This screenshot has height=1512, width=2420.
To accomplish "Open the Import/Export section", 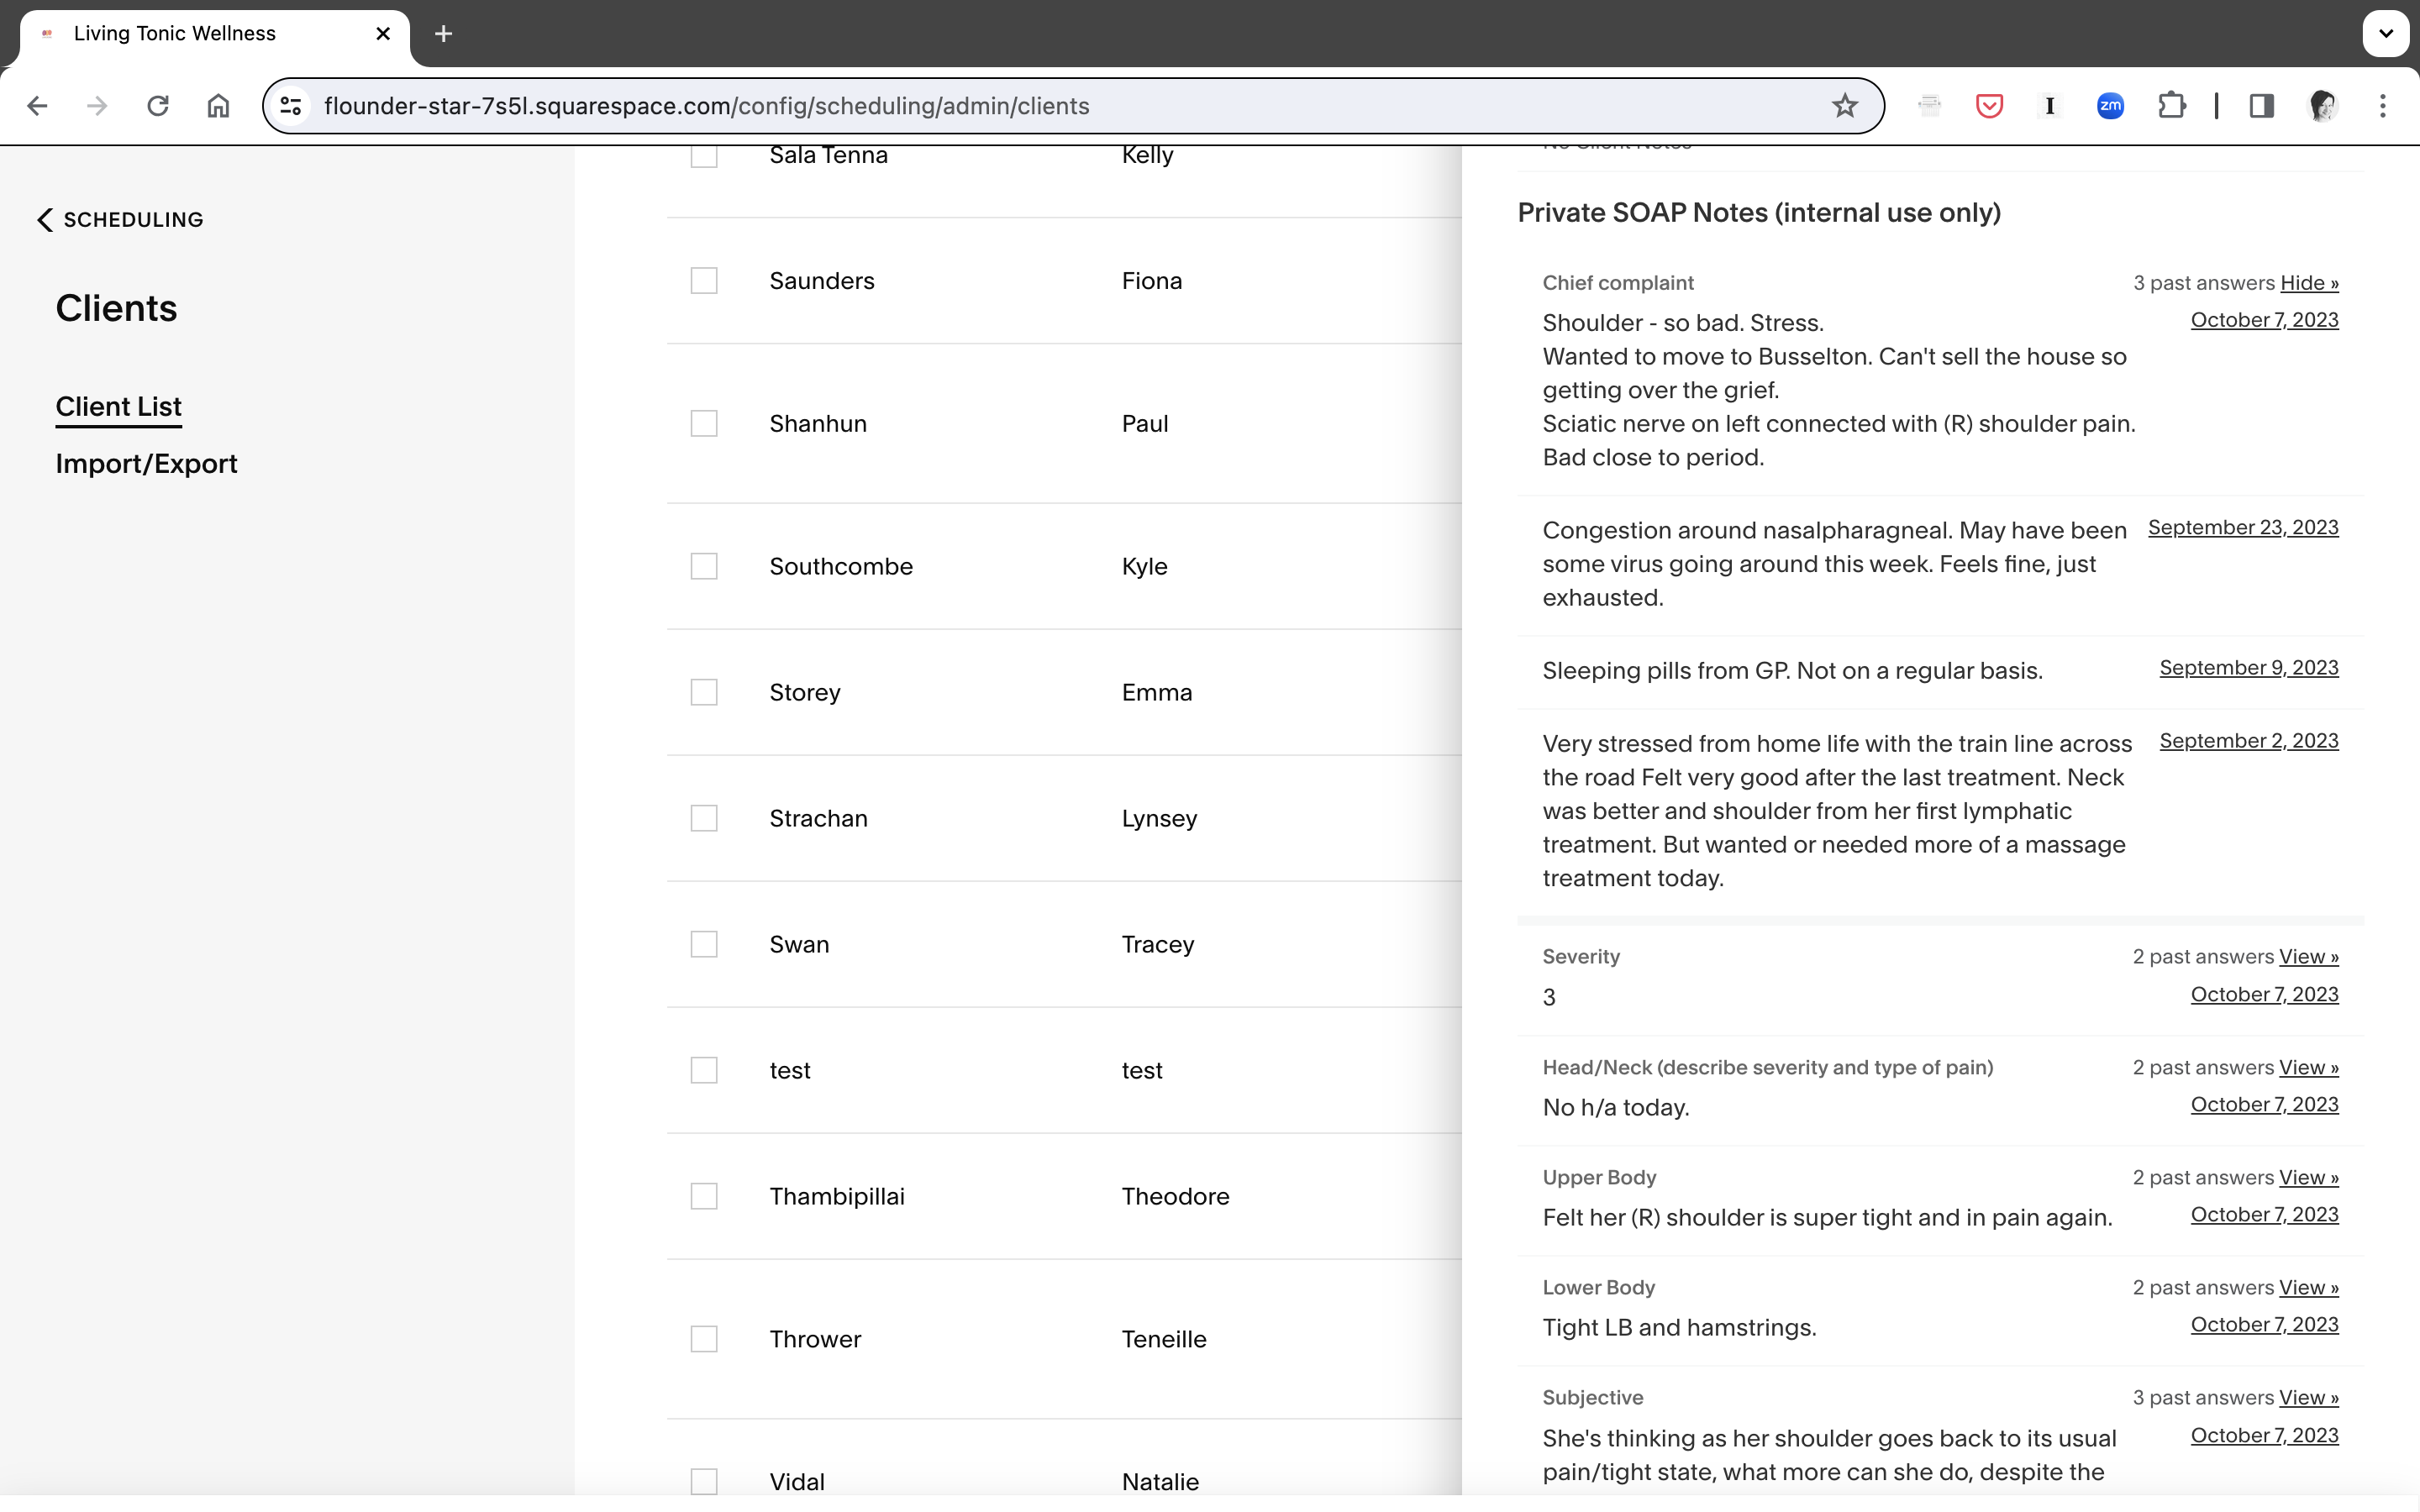I will [146, 464].
